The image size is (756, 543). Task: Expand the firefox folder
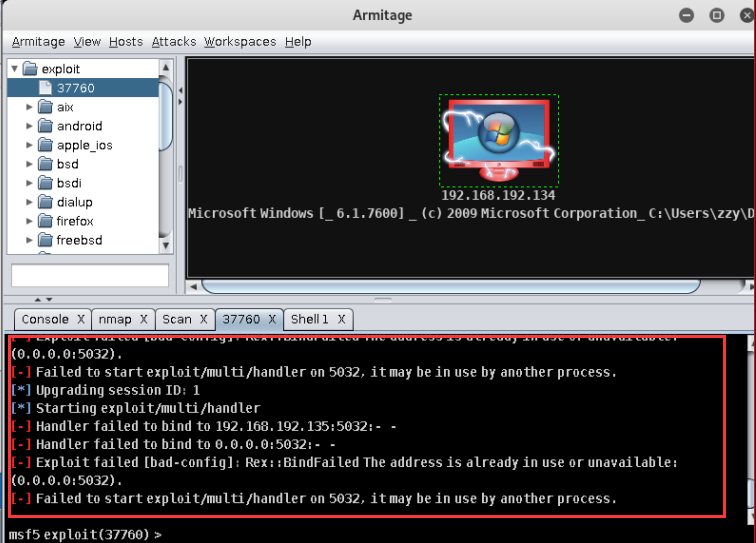point(29,221)
